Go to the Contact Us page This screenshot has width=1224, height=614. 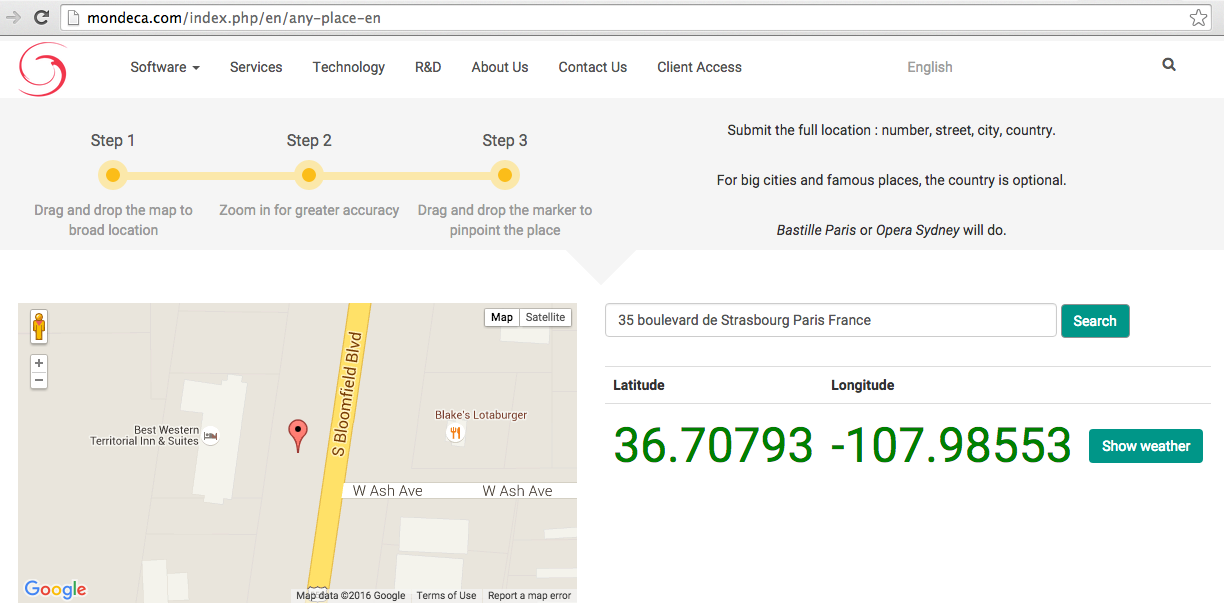click(592, 67)
